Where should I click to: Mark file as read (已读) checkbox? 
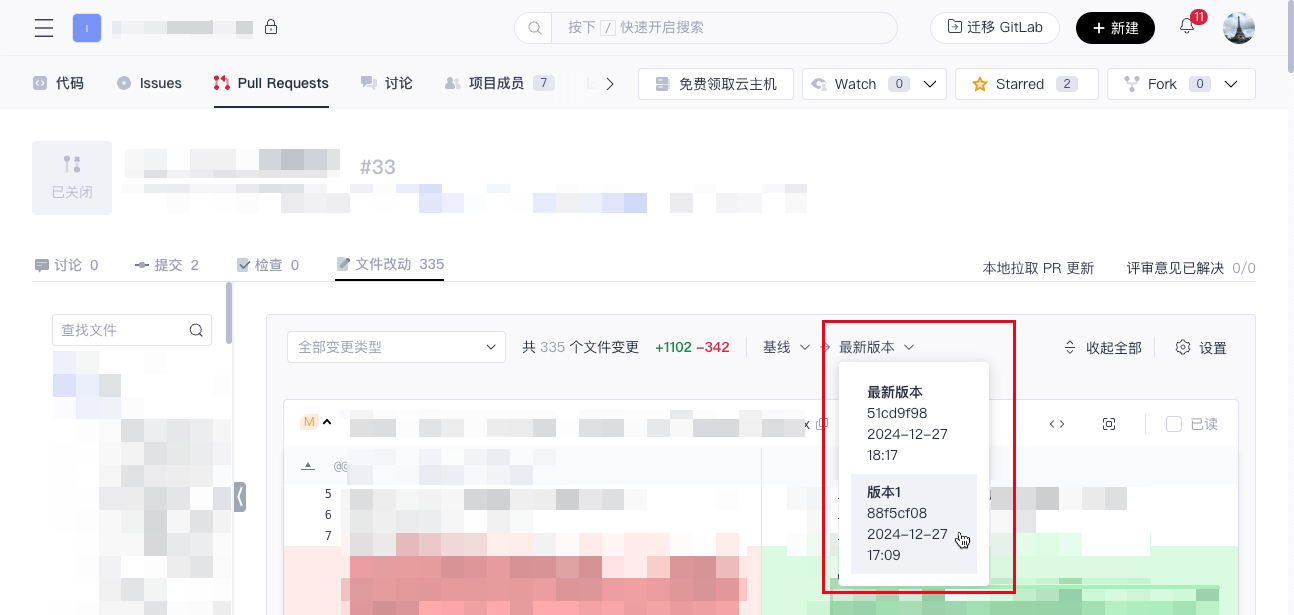click(x=1174, y=424)
